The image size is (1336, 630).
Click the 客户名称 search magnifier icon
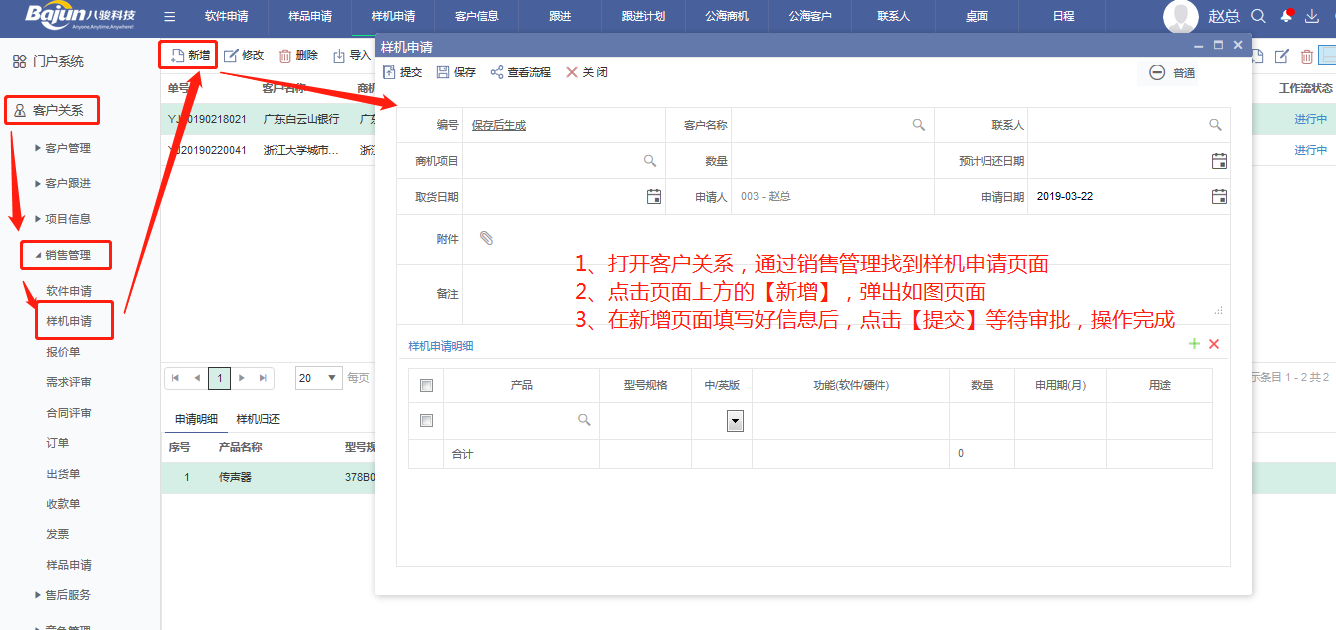(918, 125)
